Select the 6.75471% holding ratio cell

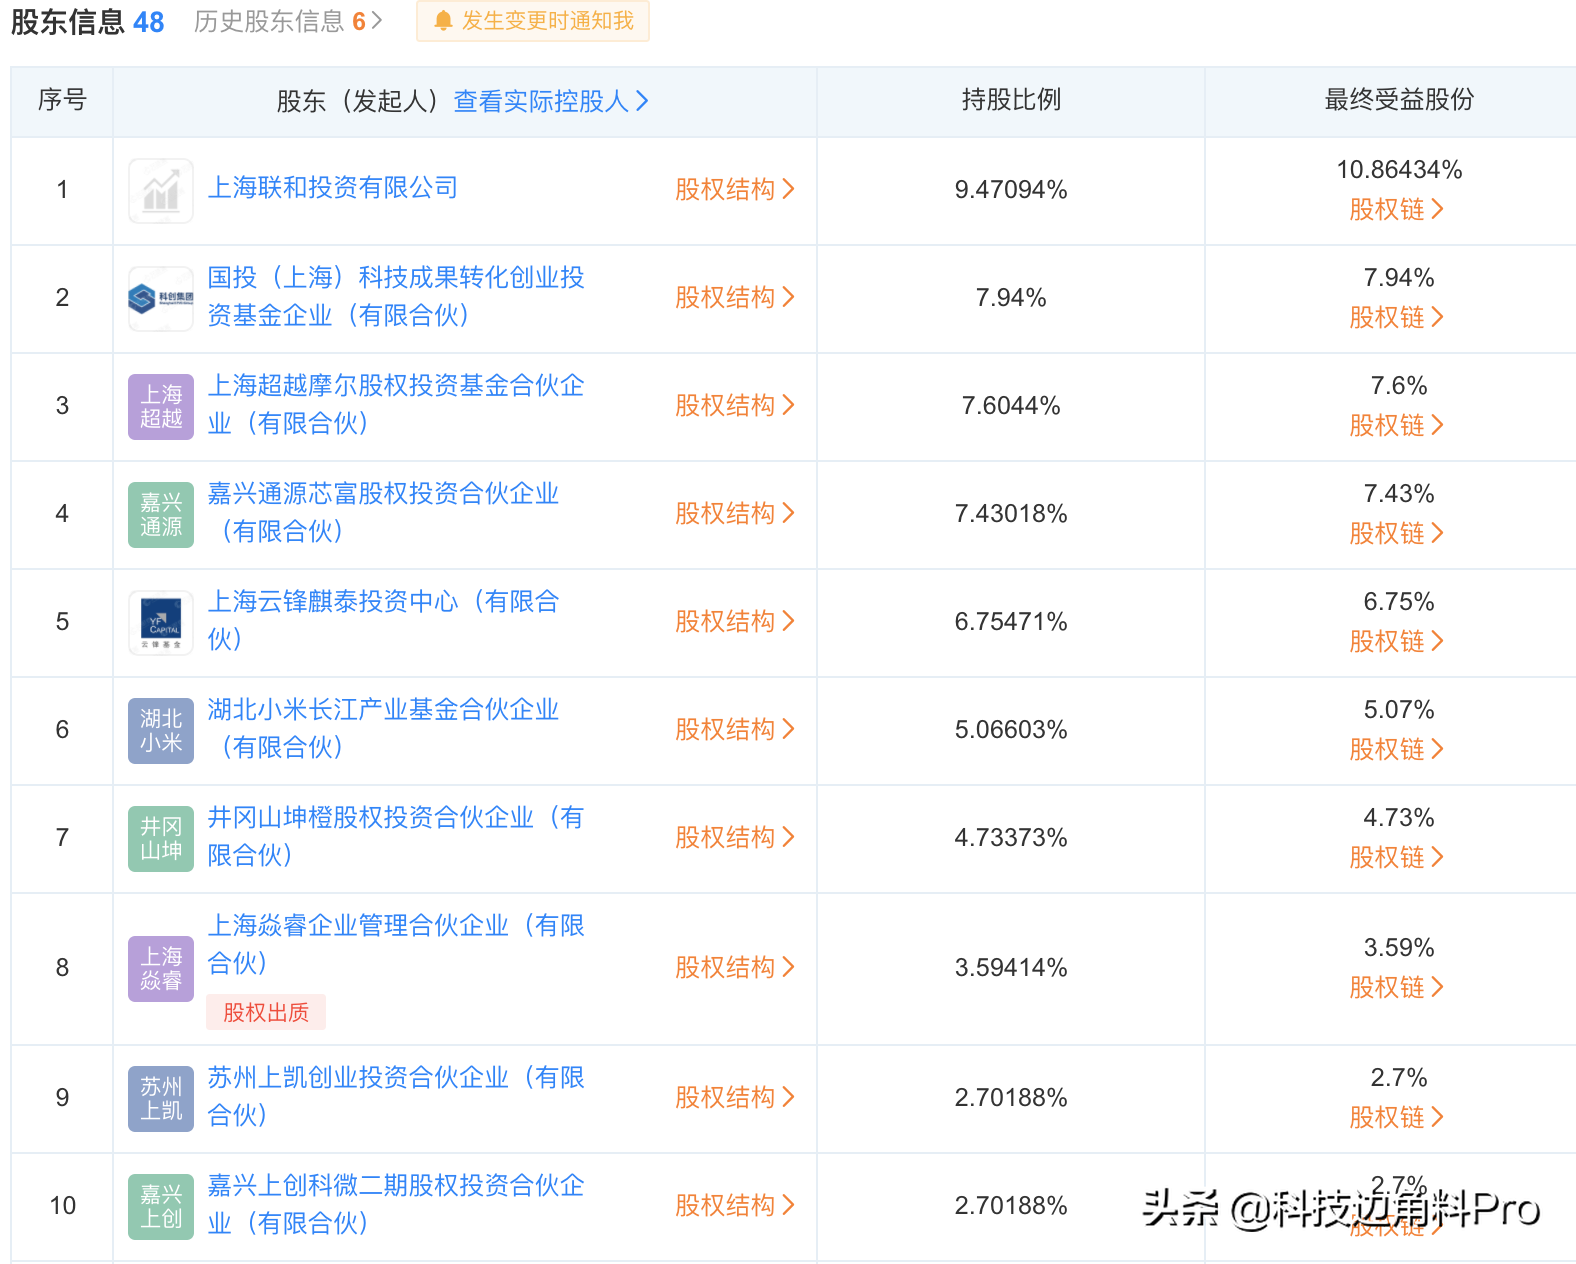(x=1011, y=622)
